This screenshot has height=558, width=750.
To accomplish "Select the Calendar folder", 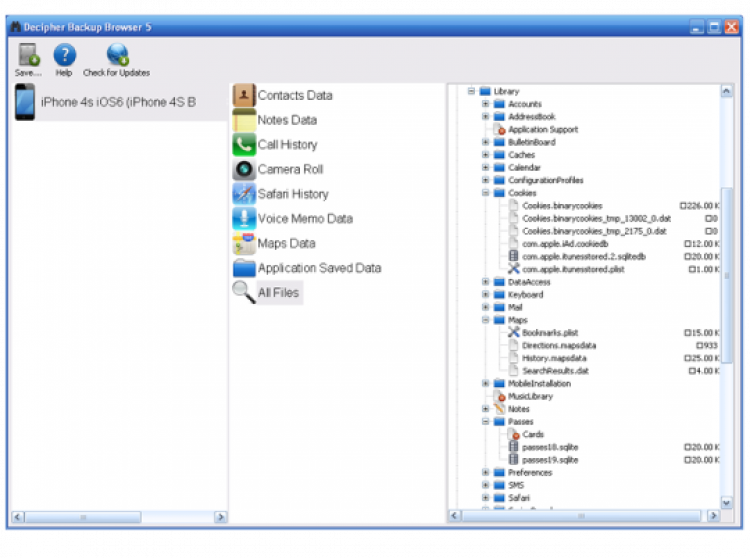I will [x=524, y=167].
